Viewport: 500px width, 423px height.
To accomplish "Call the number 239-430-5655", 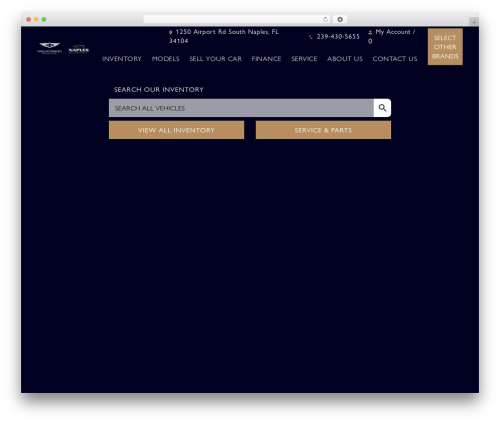I will point(338,37).
